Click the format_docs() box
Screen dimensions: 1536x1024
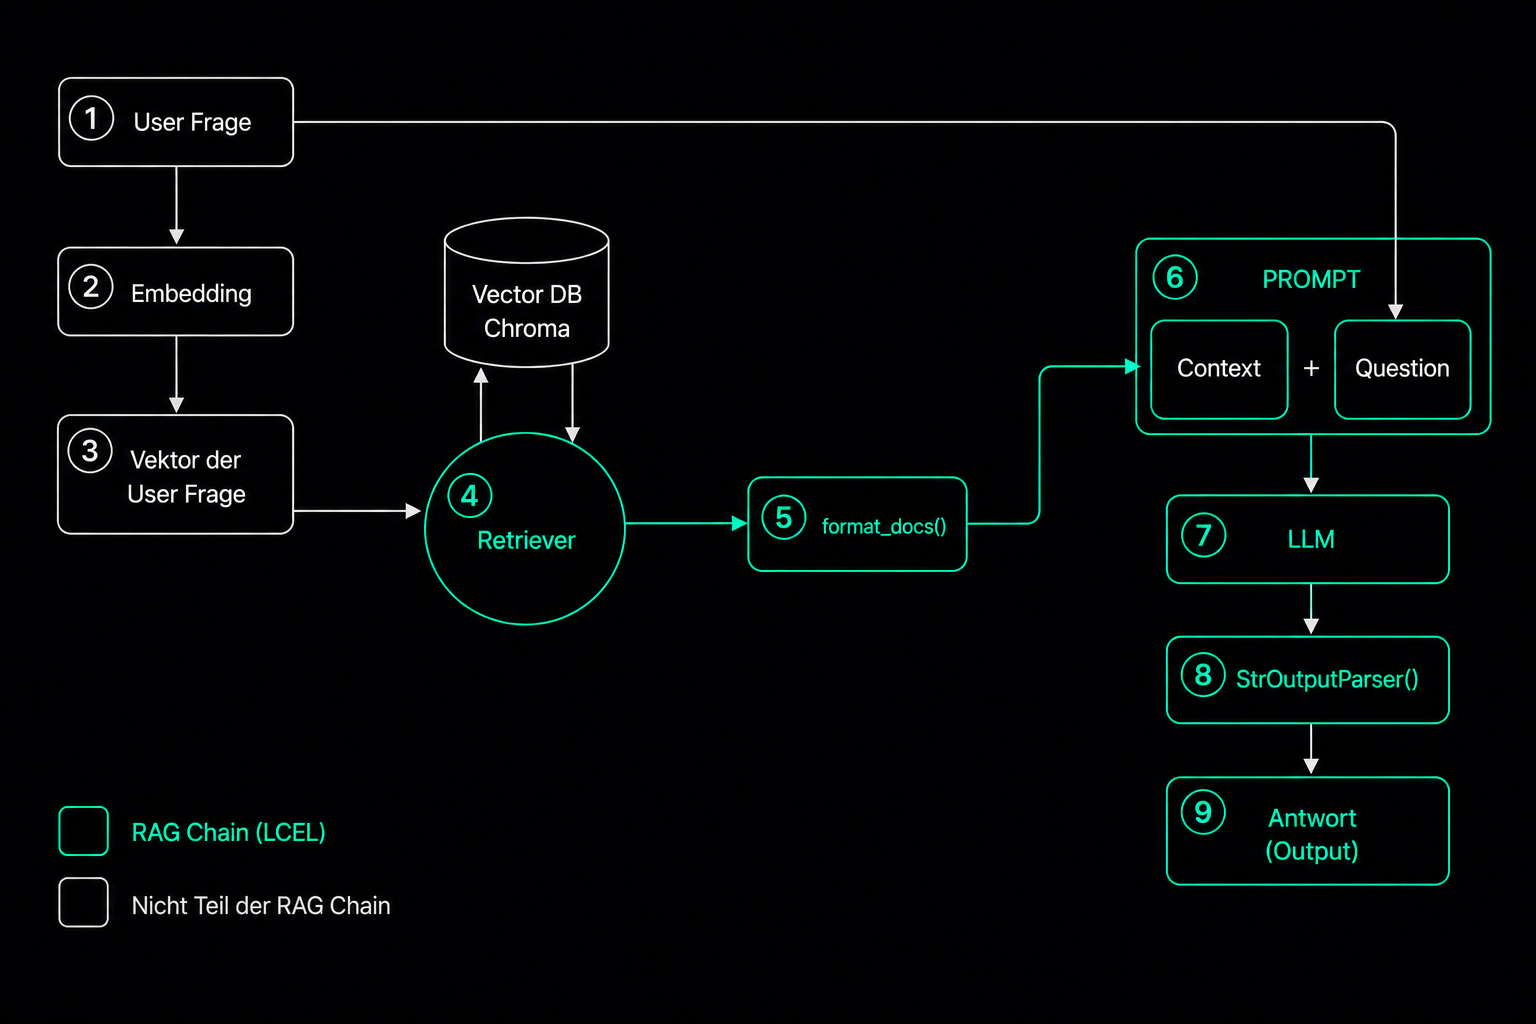[x=858, y=524]
